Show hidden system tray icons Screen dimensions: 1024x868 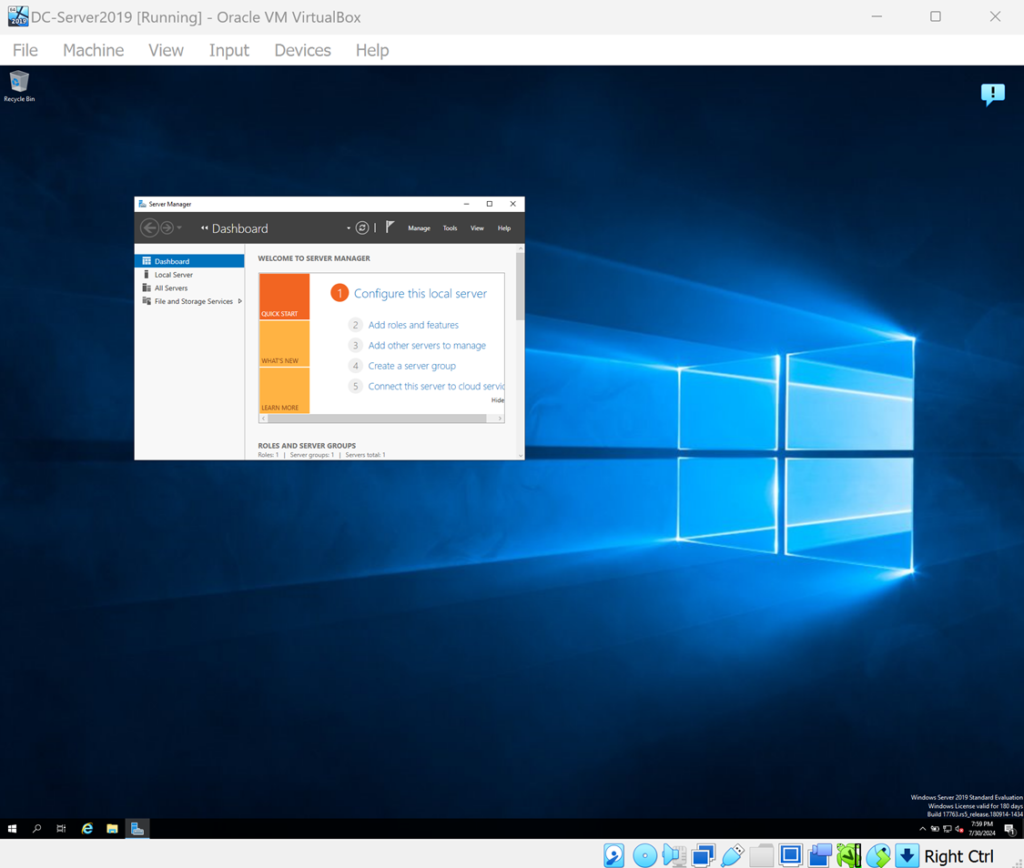pos(922,829)
